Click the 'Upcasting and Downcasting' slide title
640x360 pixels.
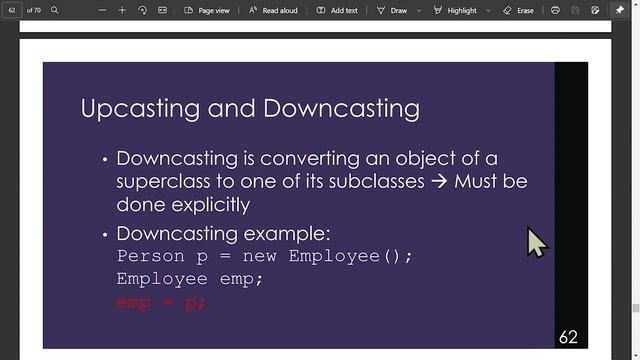tap(250, 109)
